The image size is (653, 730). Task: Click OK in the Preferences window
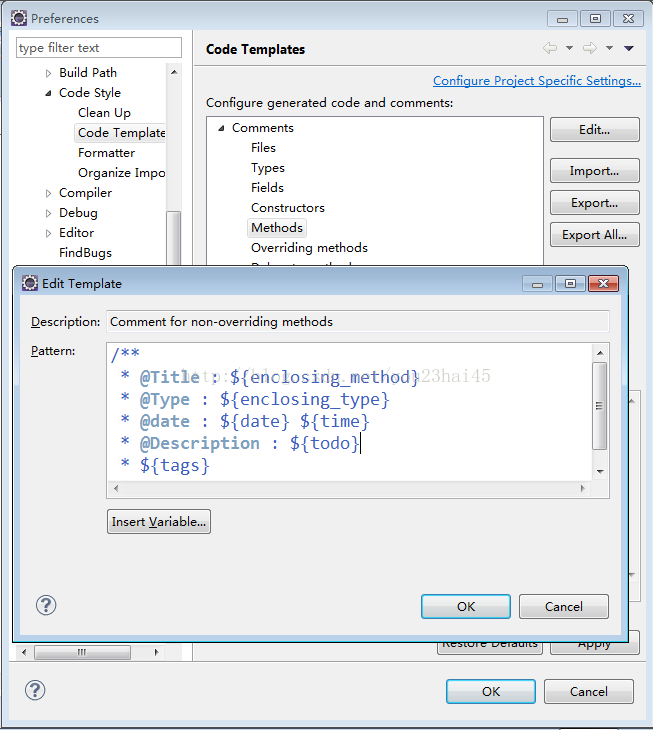pyautogui.click(x=491, y=691)
